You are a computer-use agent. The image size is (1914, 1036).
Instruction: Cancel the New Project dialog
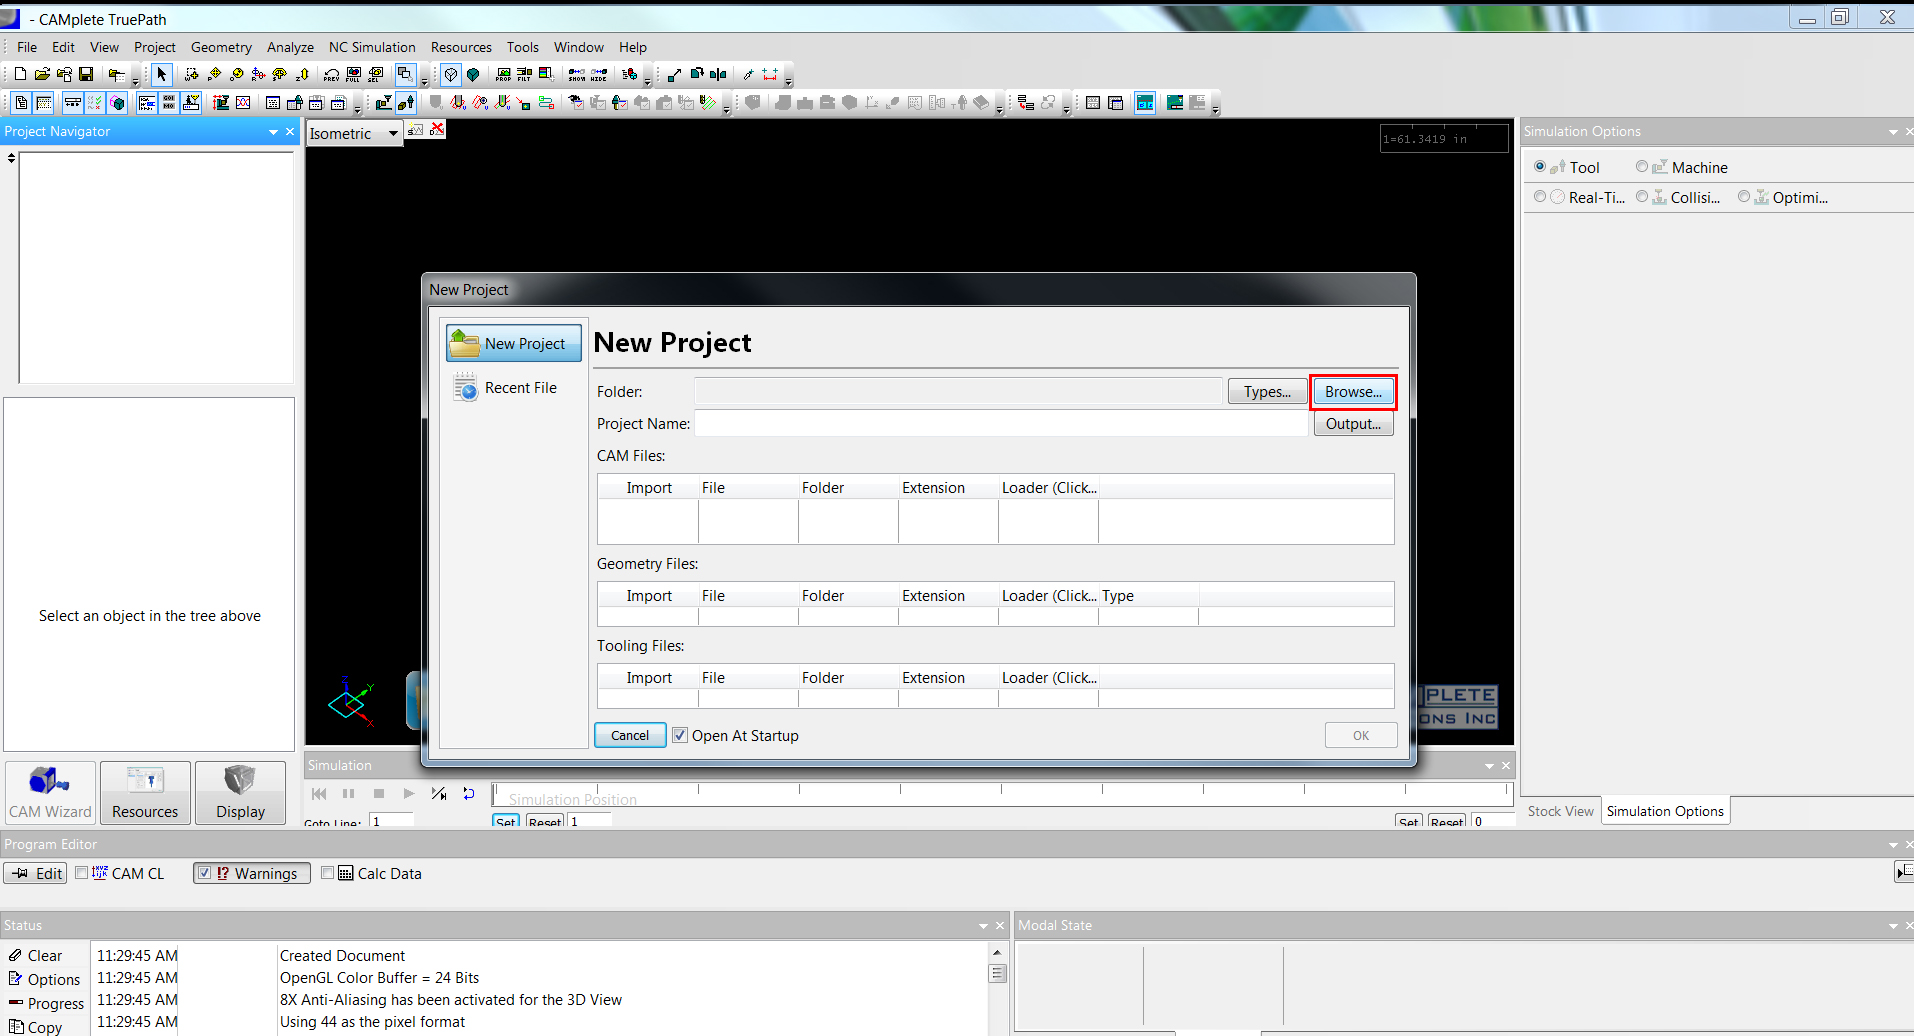tap(630, 735)
